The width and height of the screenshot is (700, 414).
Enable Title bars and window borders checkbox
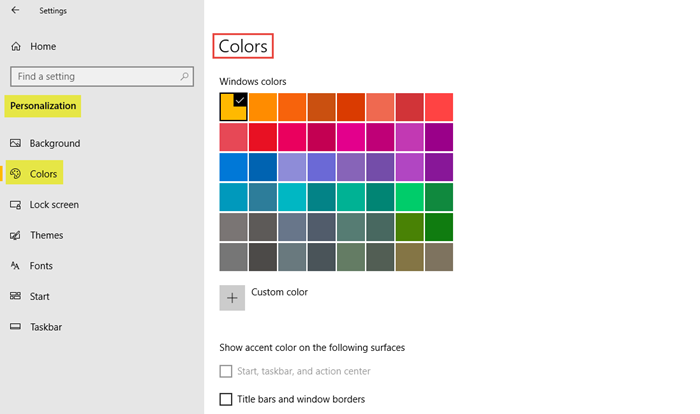click(226, 400)
